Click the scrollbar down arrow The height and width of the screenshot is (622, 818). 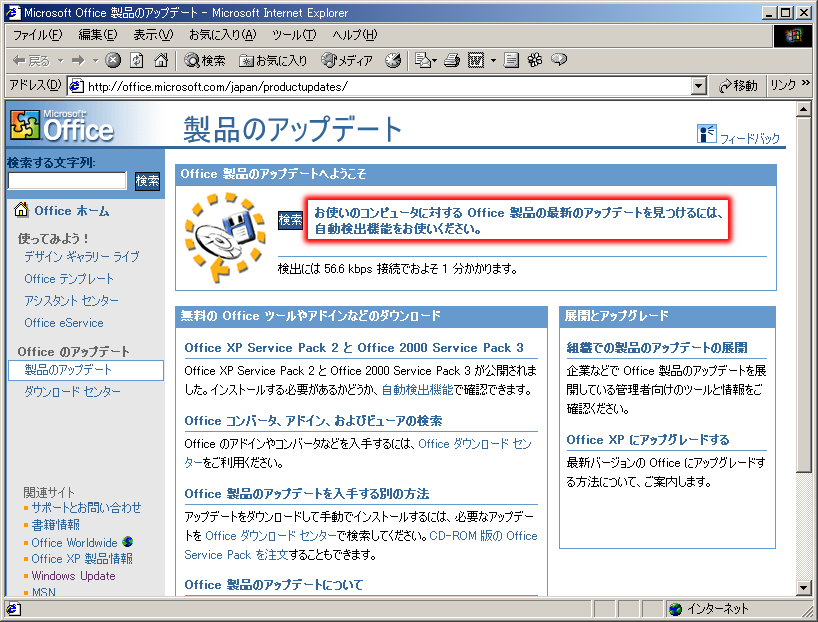tap(803, 587)
